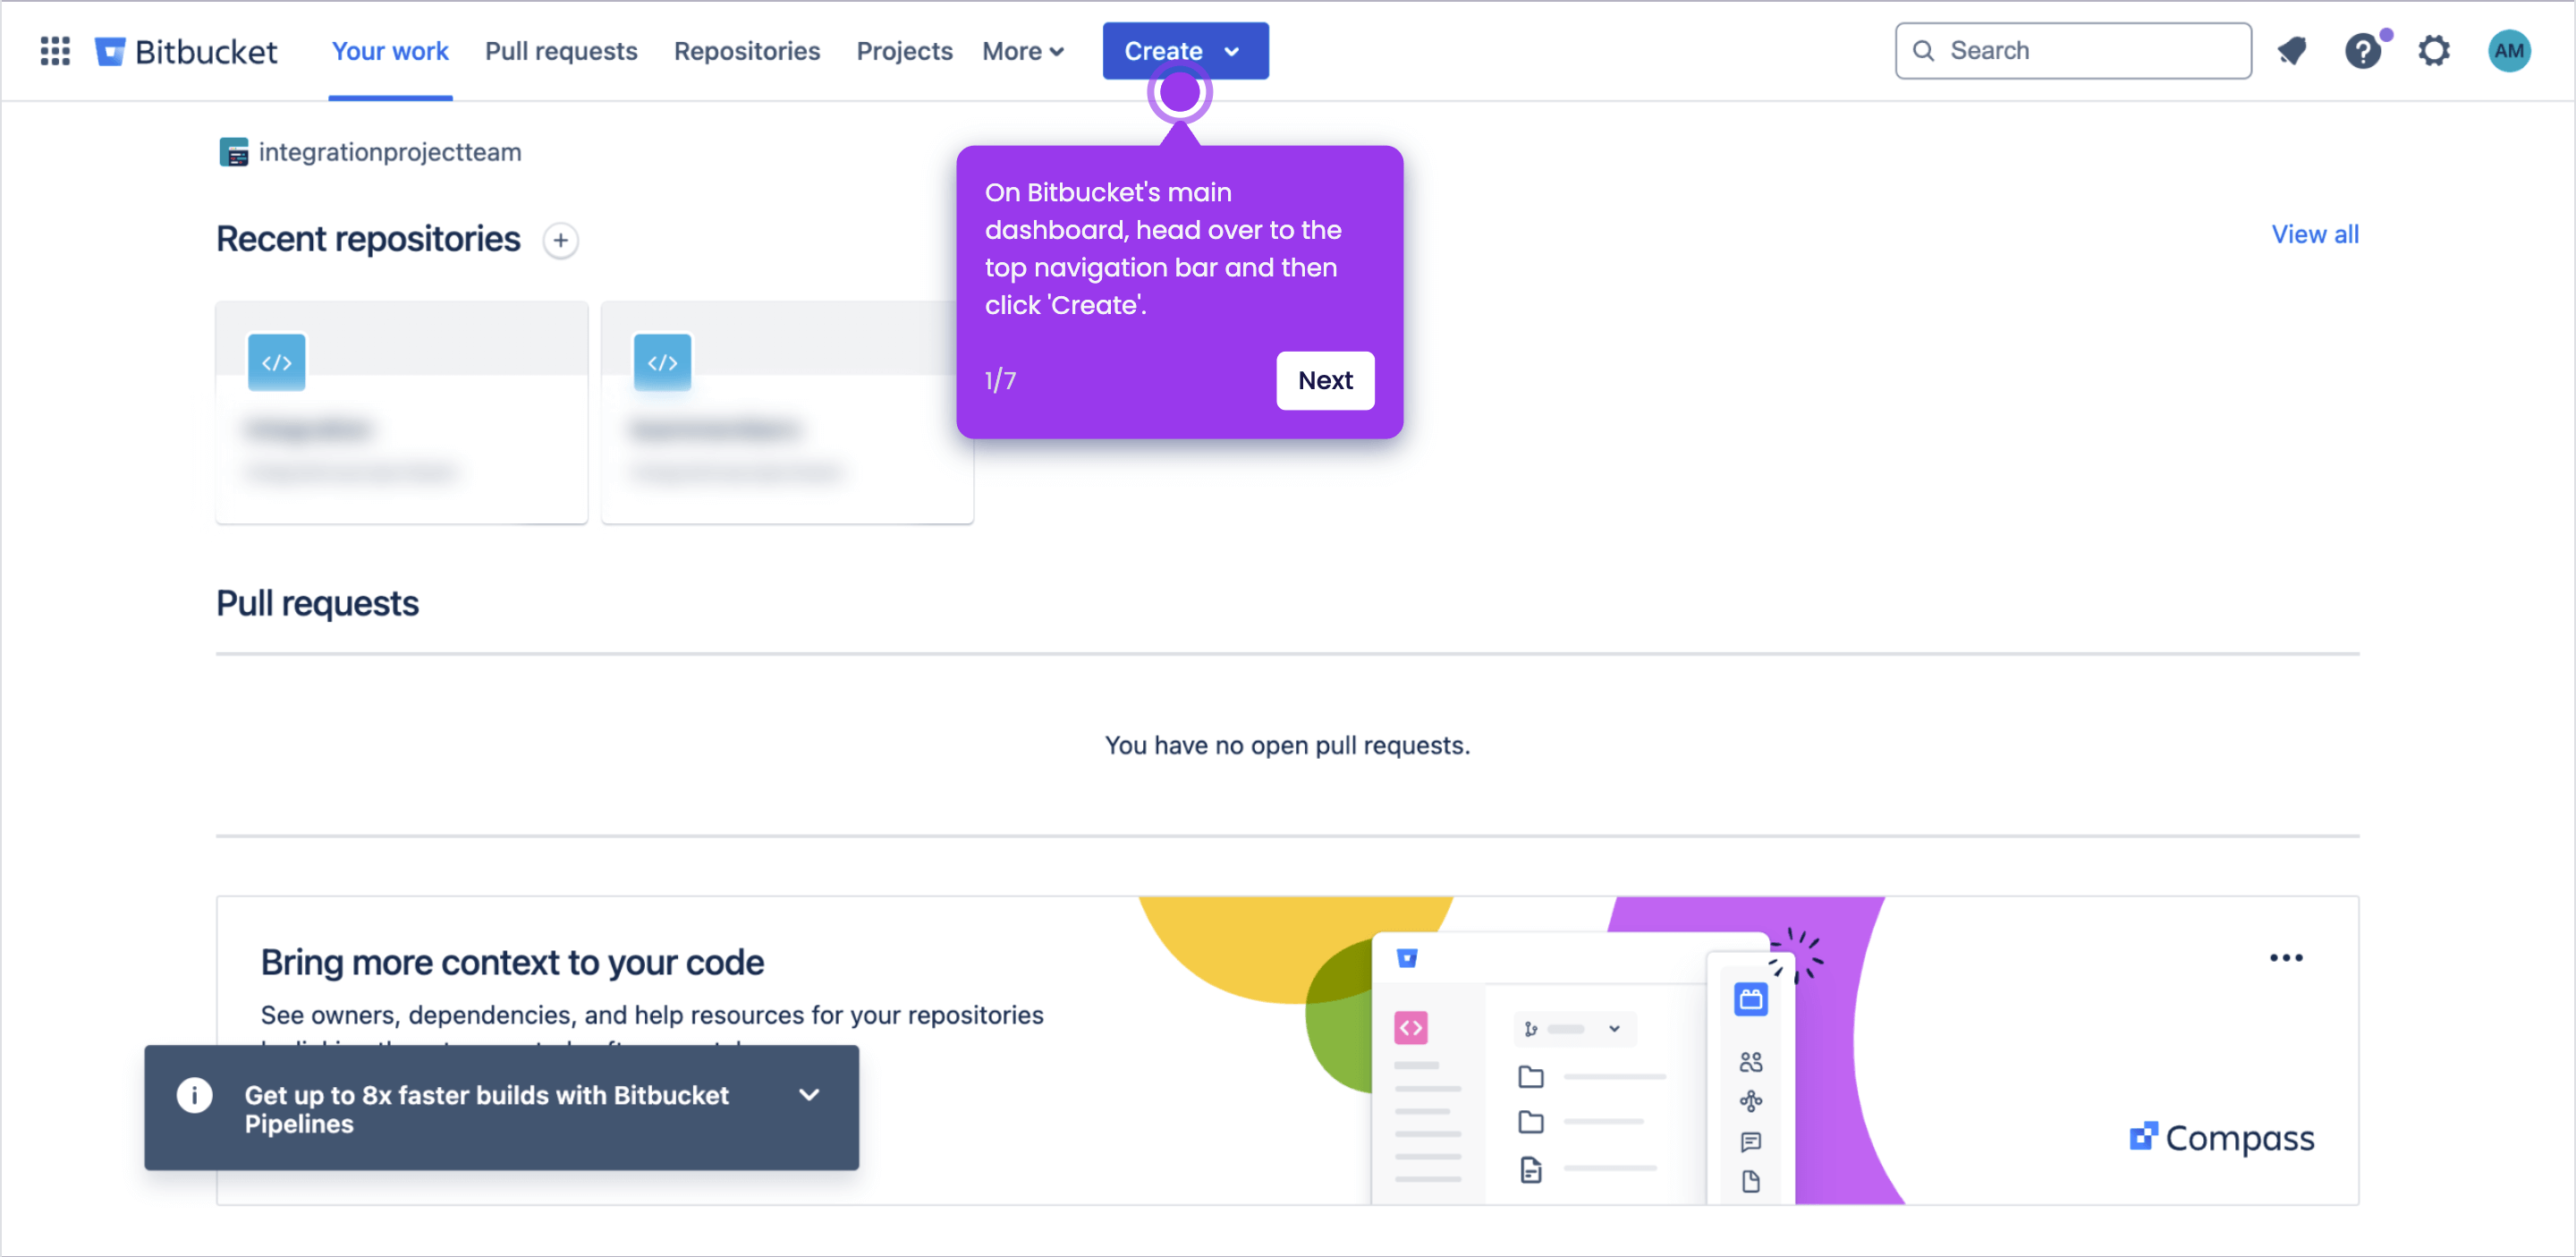The height and width of the screenshot is (1257, 2576).
Task: Select the Your work tab
Action: tap(390, 51)
